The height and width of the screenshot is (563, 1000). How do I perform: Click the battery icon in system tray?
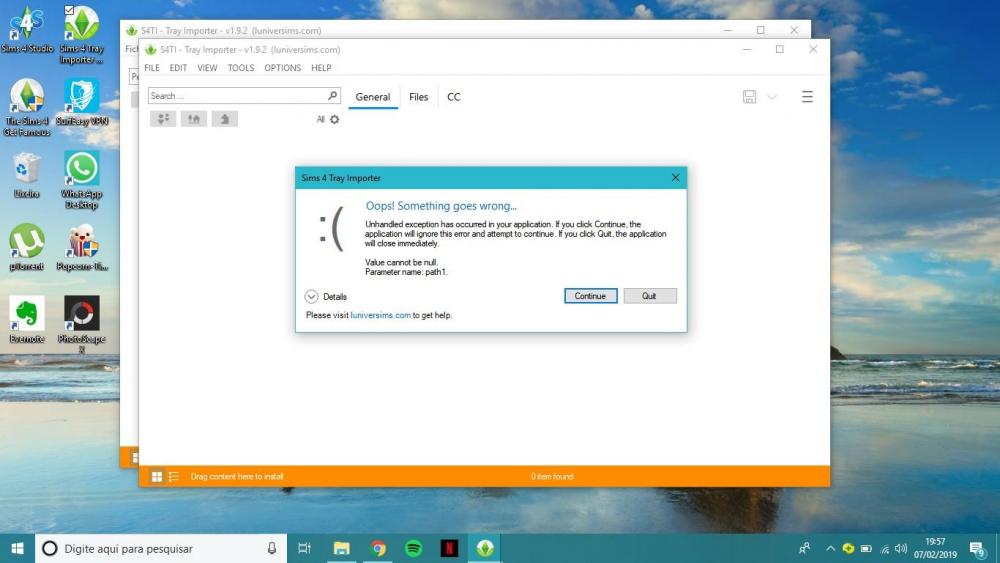pos(866,548)
